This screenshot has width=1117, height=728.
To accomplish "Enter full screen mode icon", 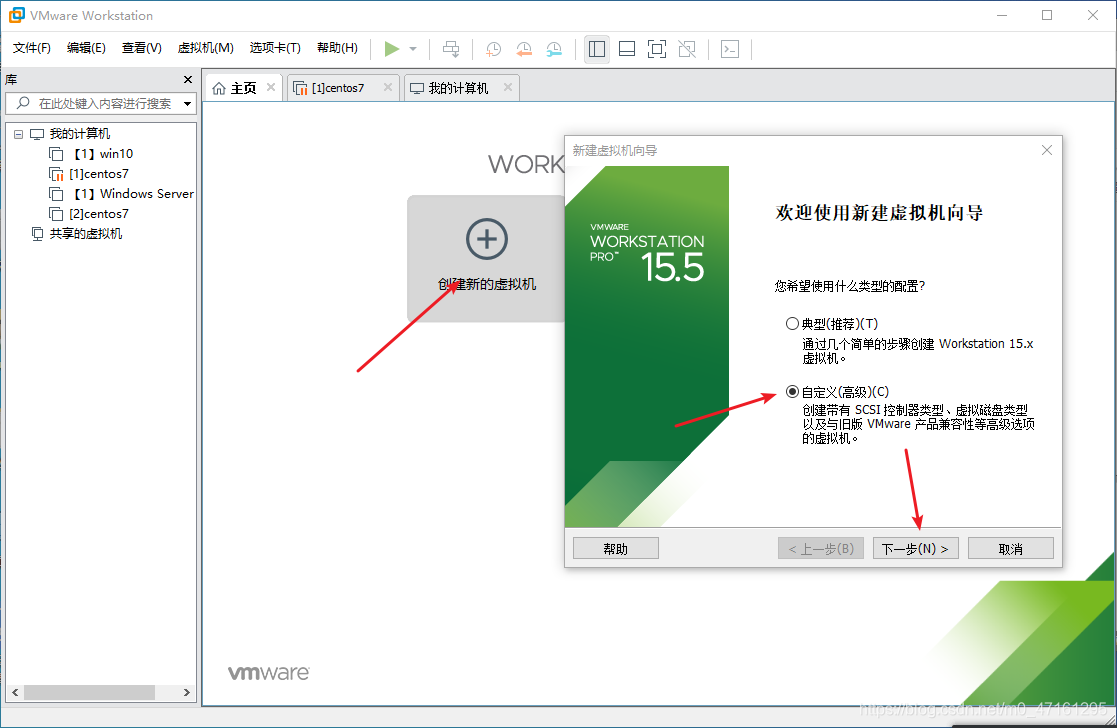I will [x=657, y=48].
